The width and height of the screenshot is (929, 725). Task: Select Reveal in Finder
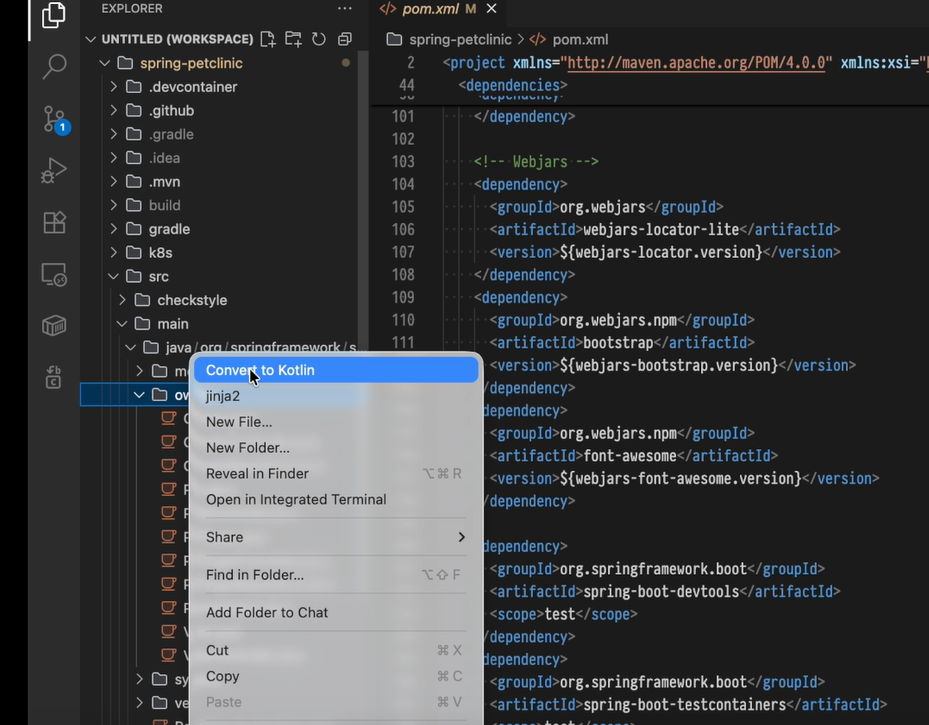[336, 474]
